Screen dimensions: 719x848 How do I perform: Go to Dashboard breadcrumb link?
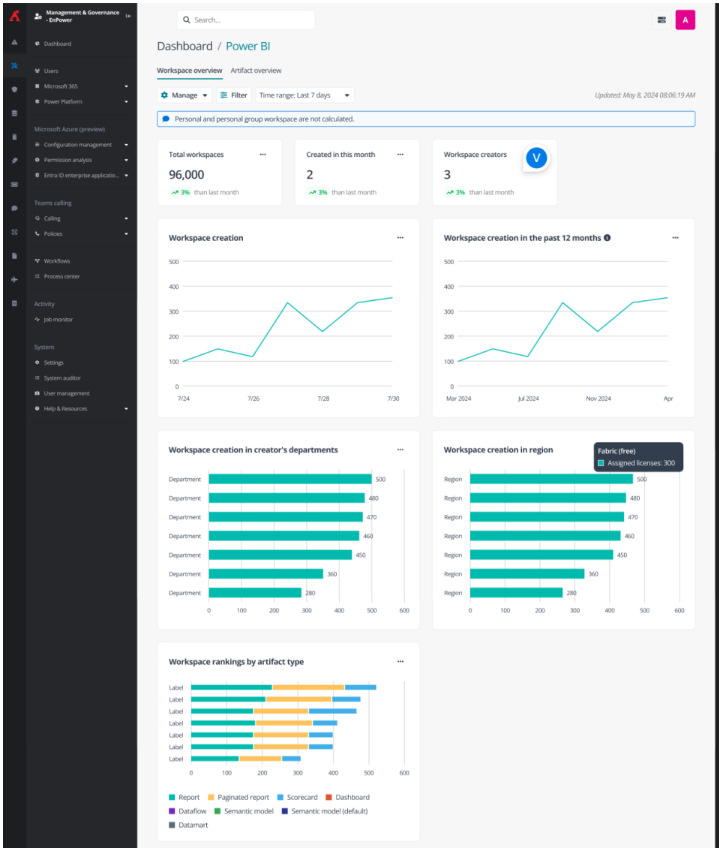[184, 46]
